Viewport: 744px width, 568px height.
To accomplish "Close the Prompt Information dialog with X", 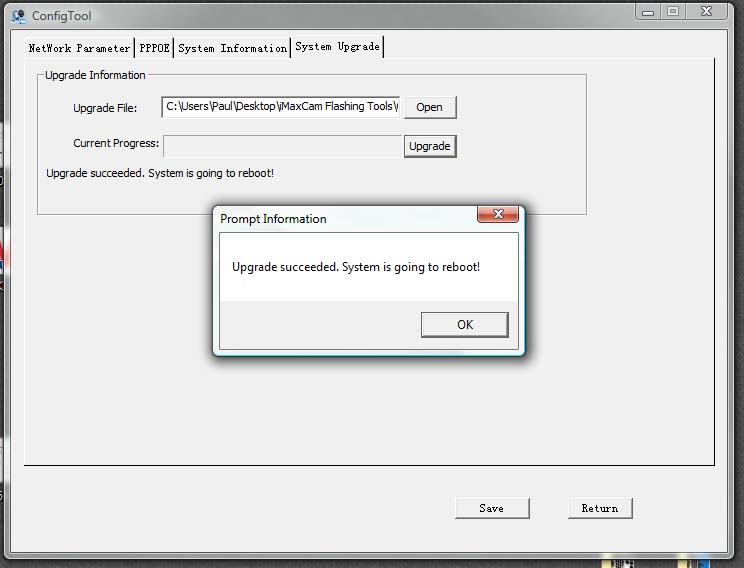I will pos(497,215).
